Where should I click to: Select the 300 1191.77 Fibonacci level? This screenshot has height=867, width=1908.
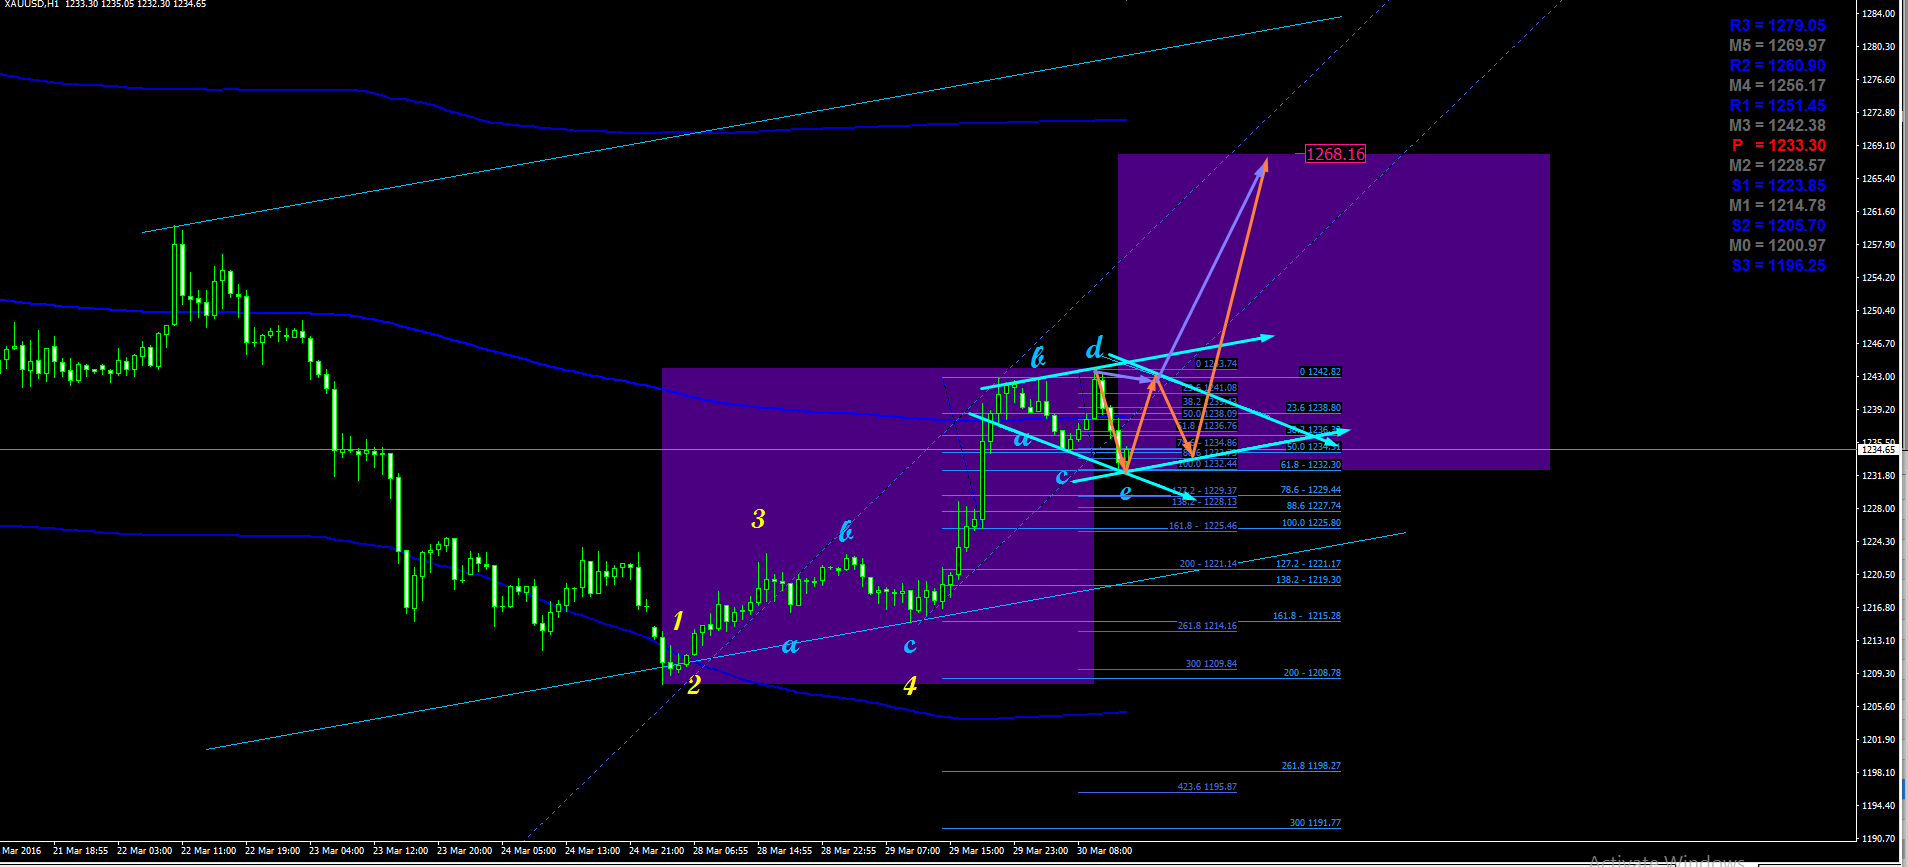(x=1315, y=823)
